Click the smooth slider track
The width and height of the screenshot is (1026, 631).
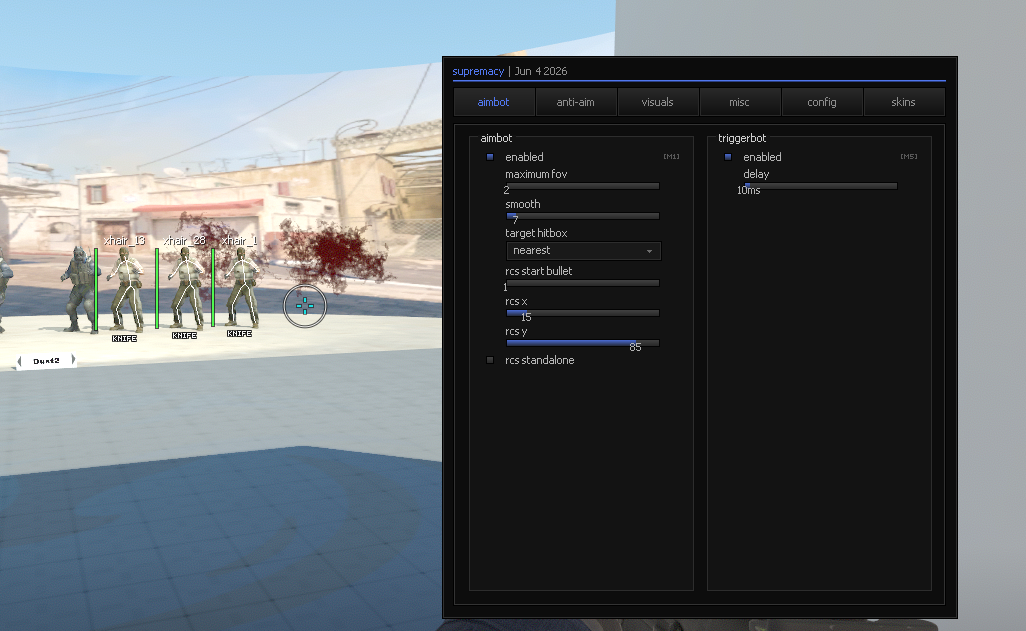(582, 216)
